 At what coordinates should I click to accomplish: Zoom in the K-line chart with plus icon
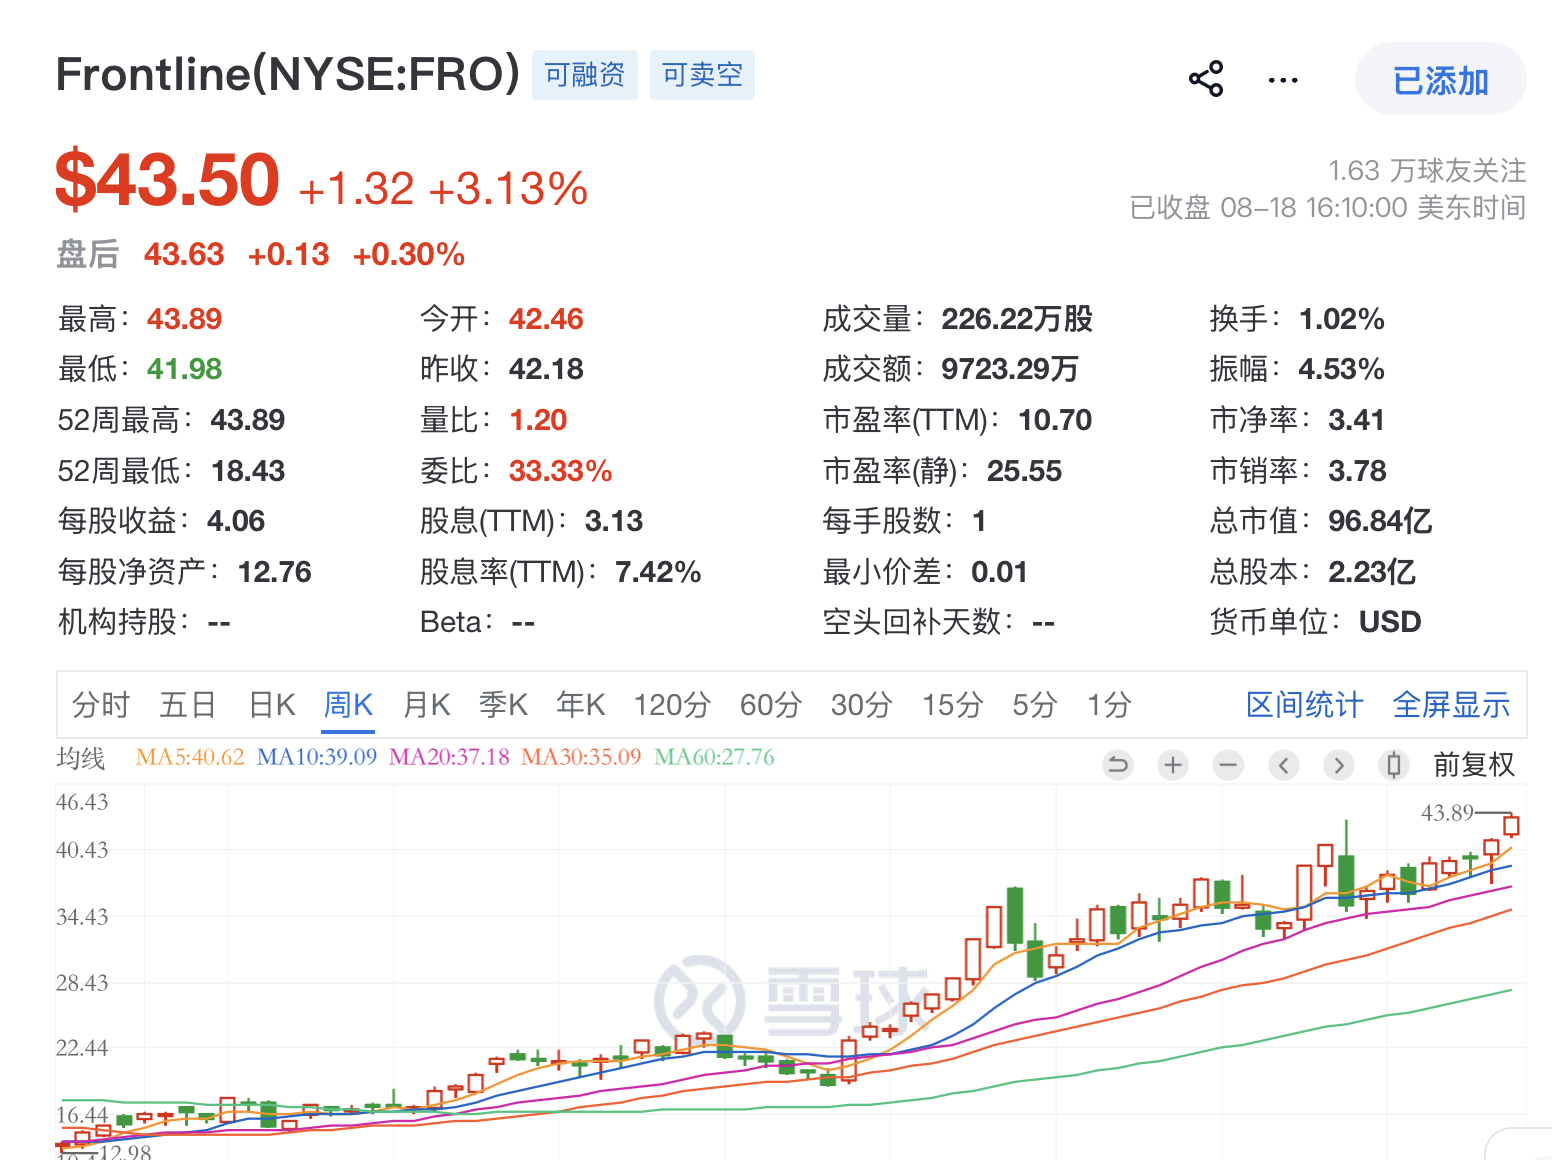pos(1173,766)
